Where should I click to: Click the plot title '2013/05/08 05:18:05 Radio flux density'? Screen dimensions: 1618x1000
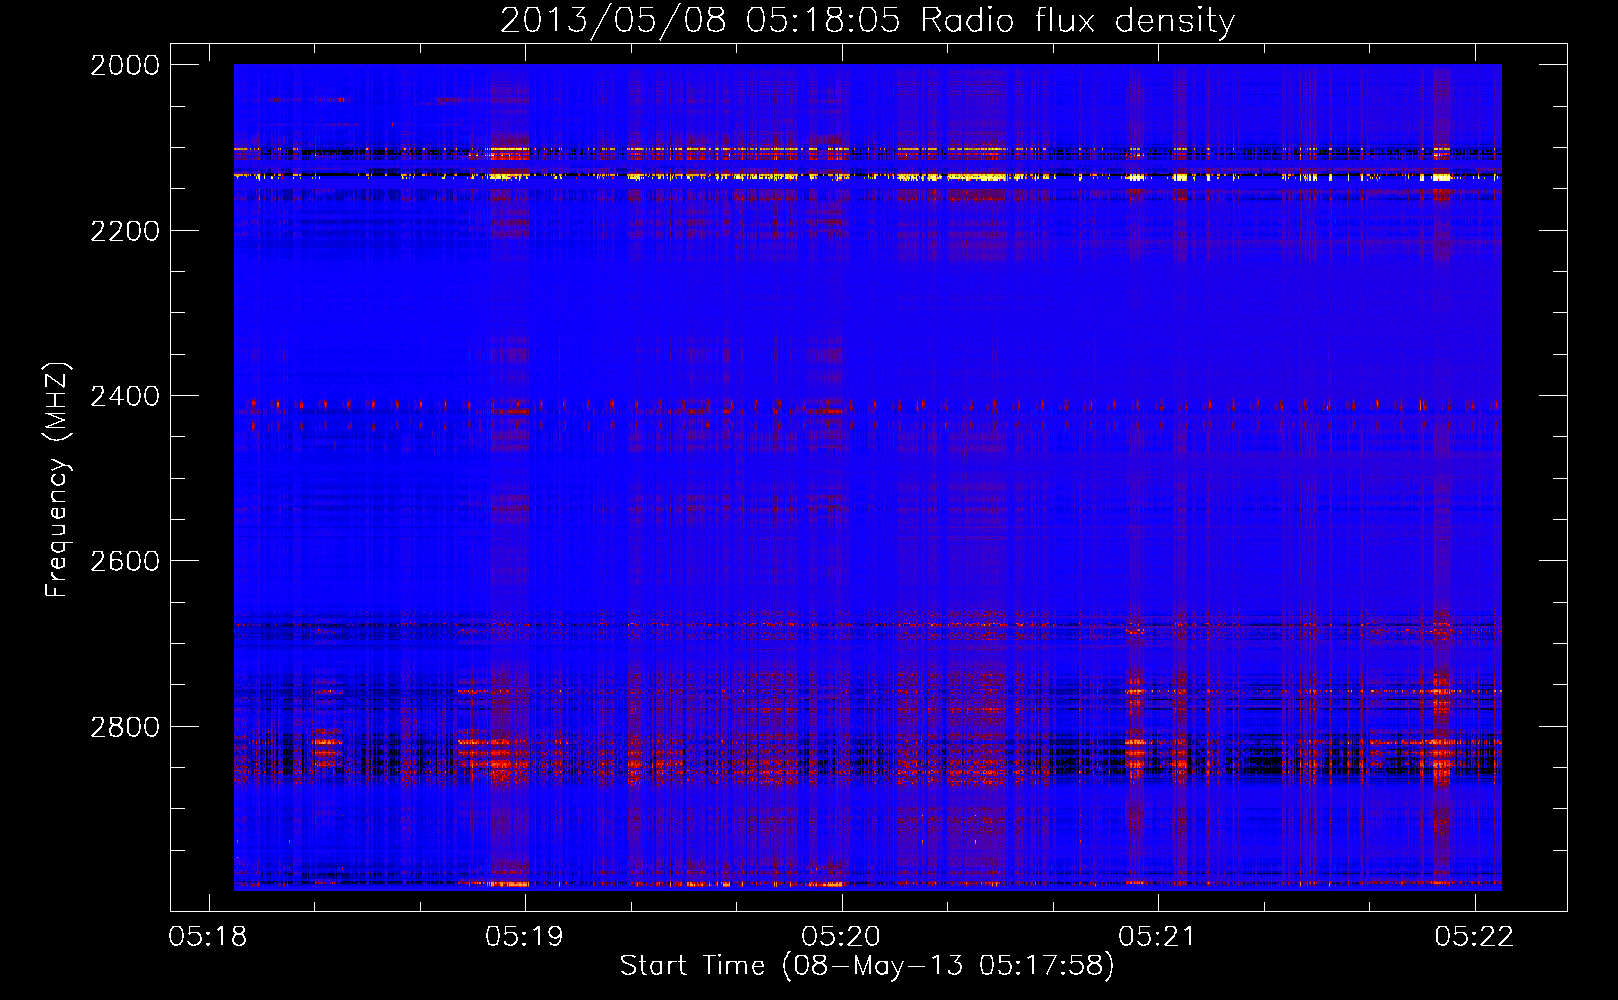pyautogui.click(x=867, y=20)
